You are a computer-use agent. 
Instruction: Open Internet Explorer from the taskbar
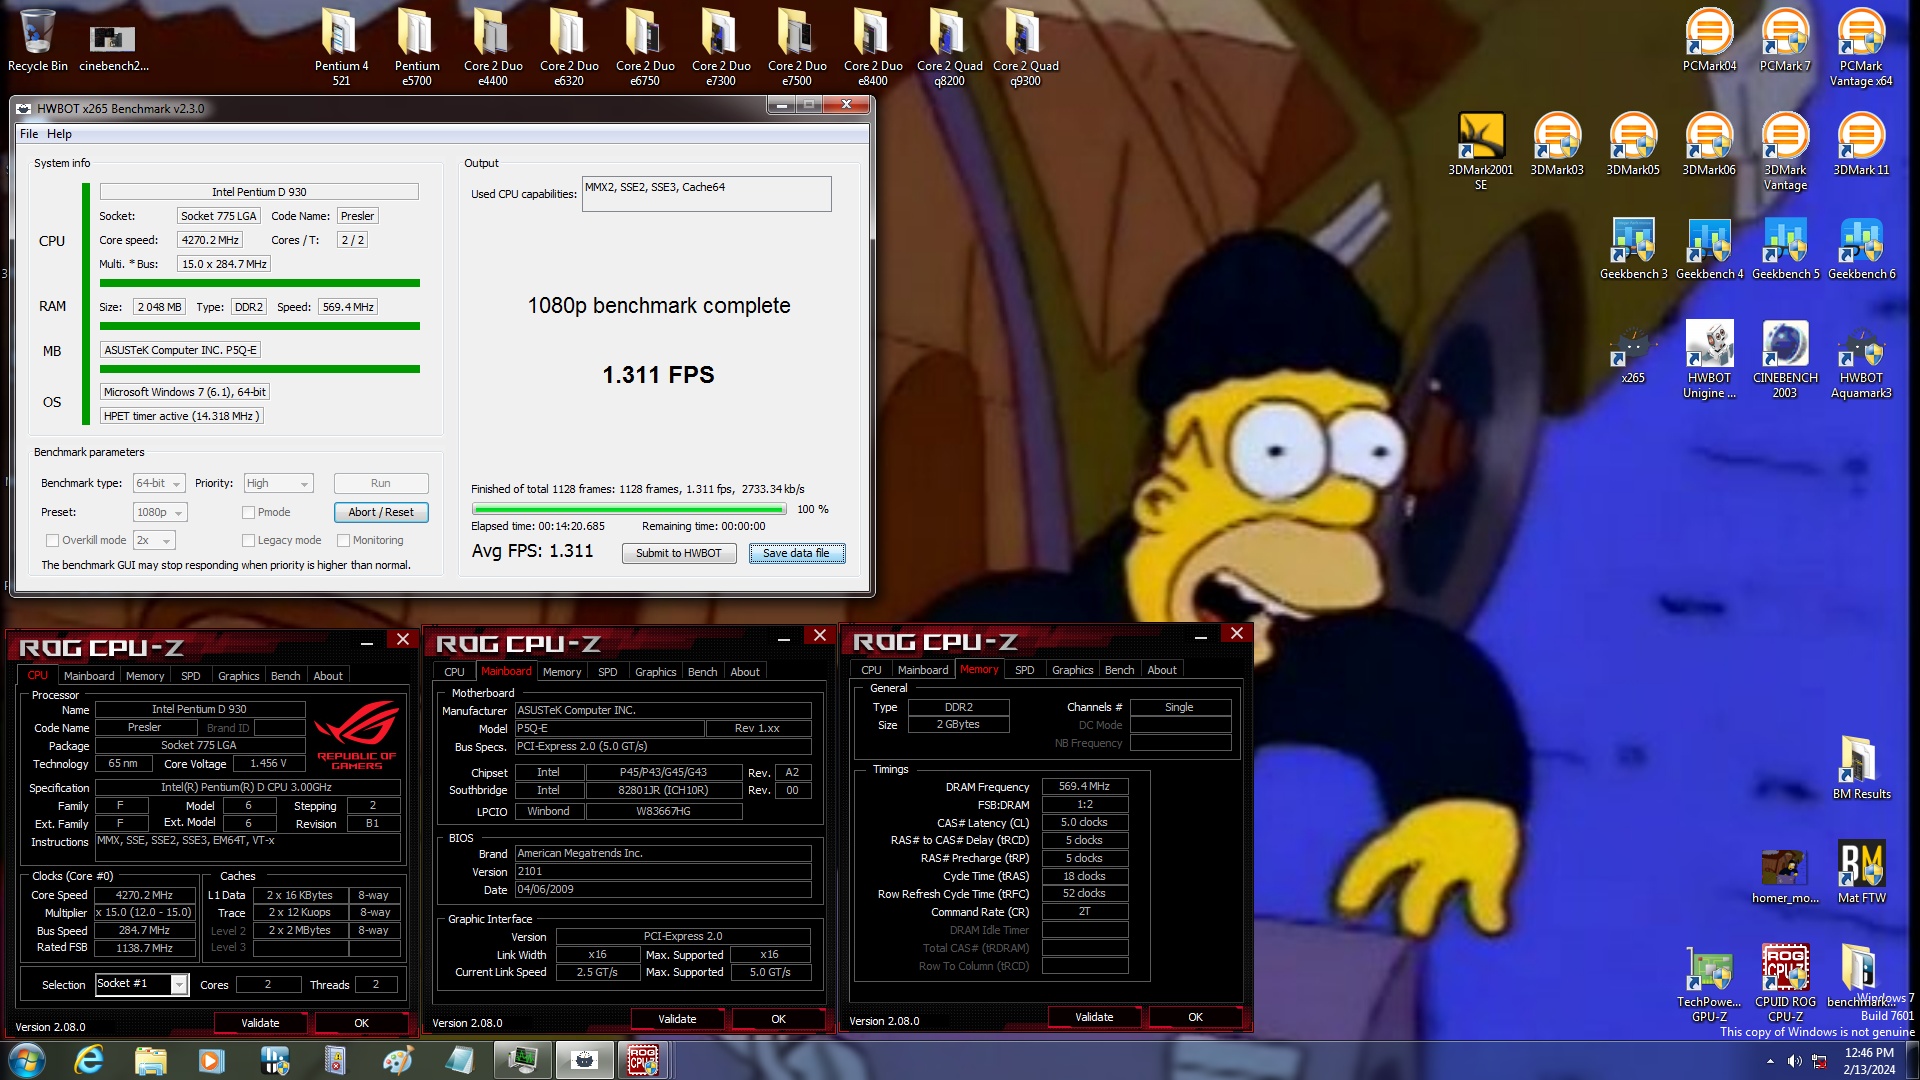[89, 1059]
